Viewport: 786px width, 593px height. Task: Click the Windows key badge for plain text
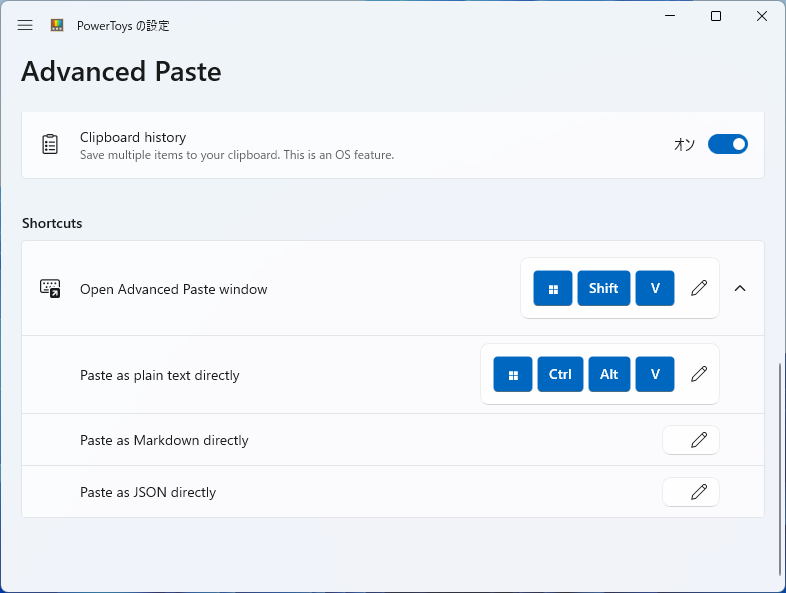pyautogui.click(x=513, y=374)
